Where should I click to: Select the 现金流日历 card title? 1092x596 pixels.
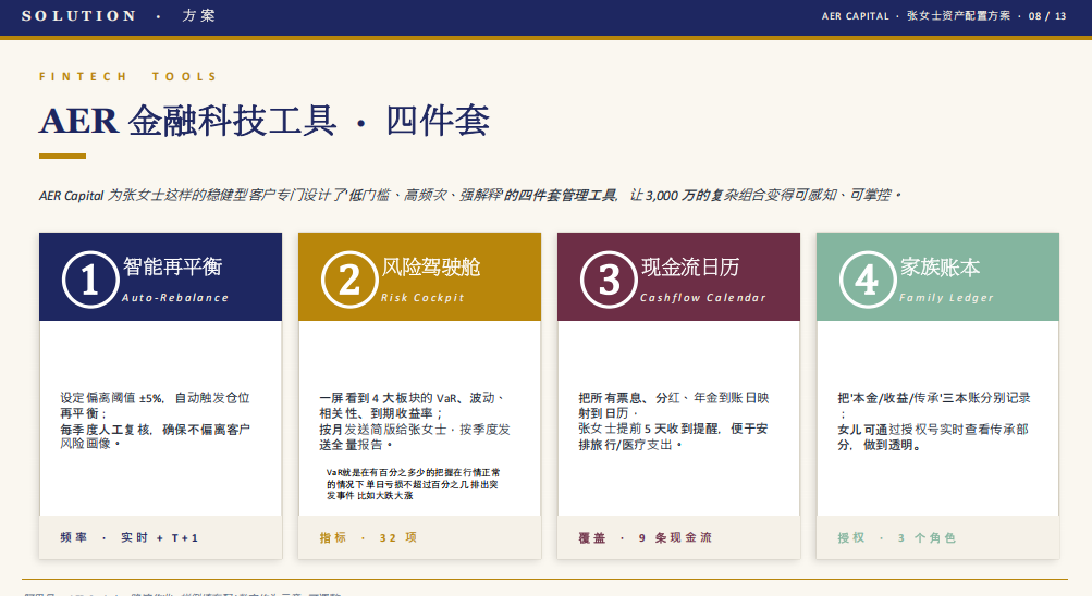(690, 267)
